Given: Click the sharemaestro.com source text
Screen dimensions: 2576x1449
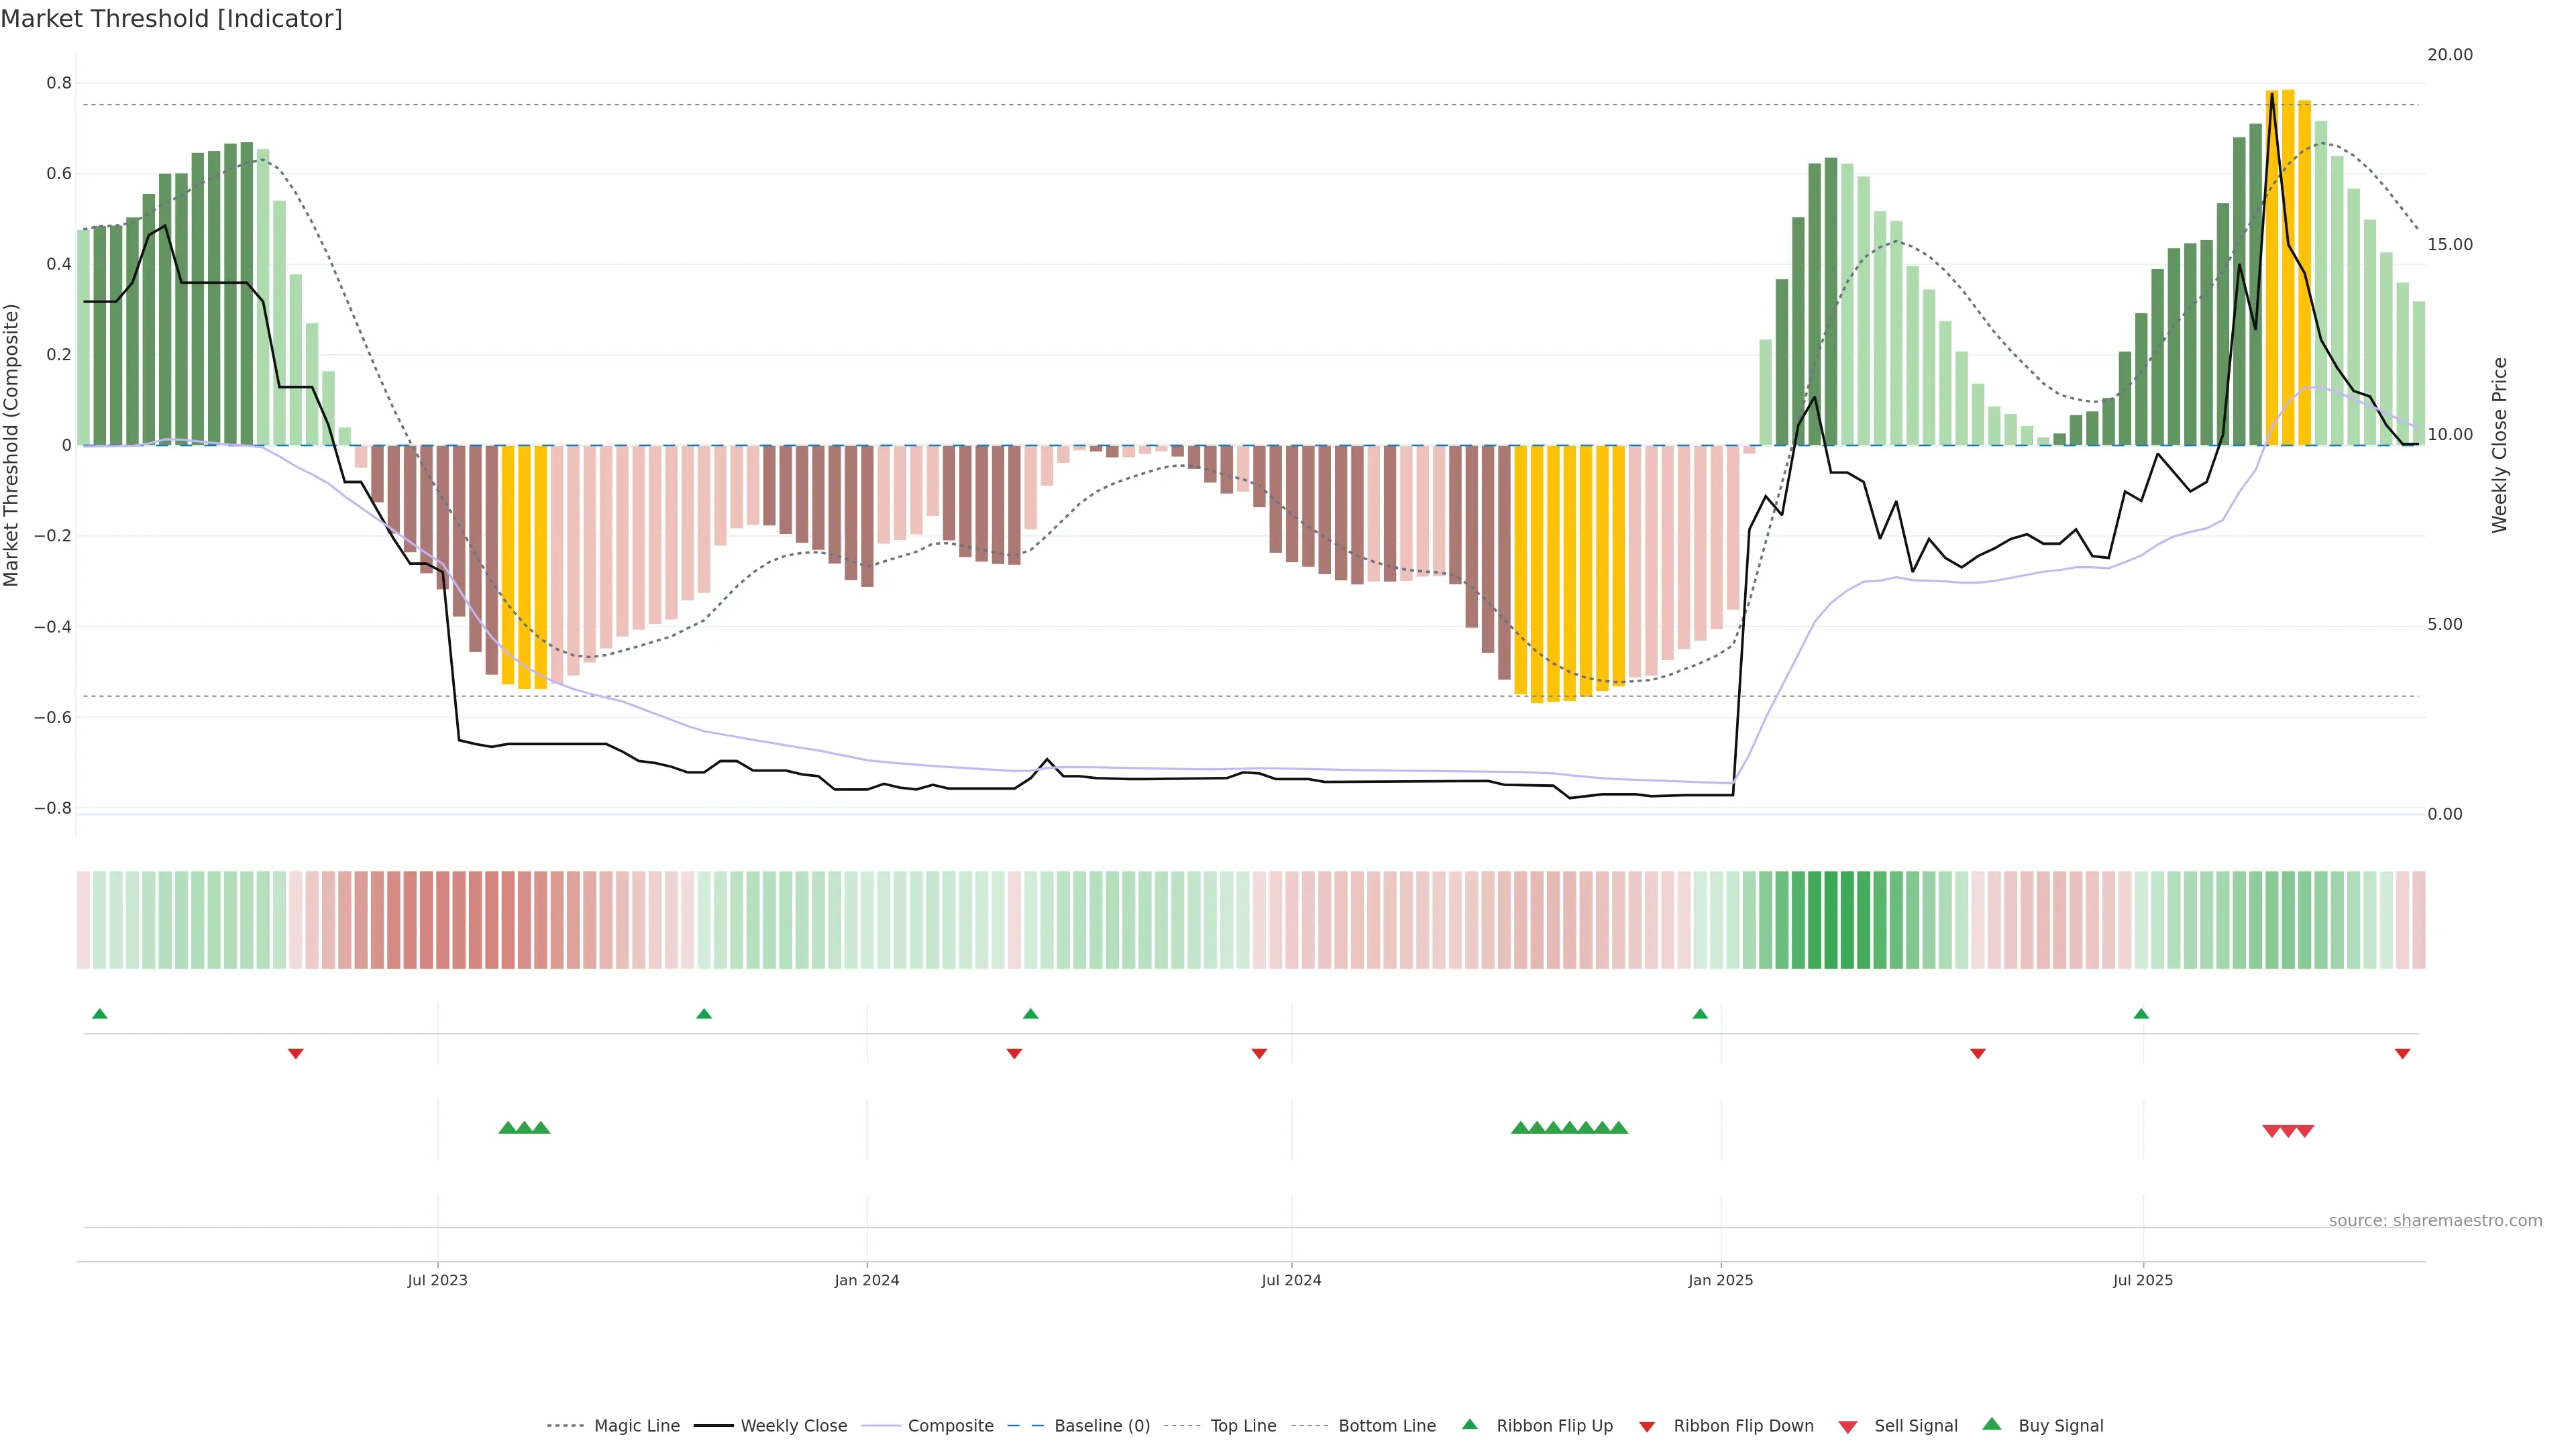Looking at the screenshot, I should coord(2435,1220).
